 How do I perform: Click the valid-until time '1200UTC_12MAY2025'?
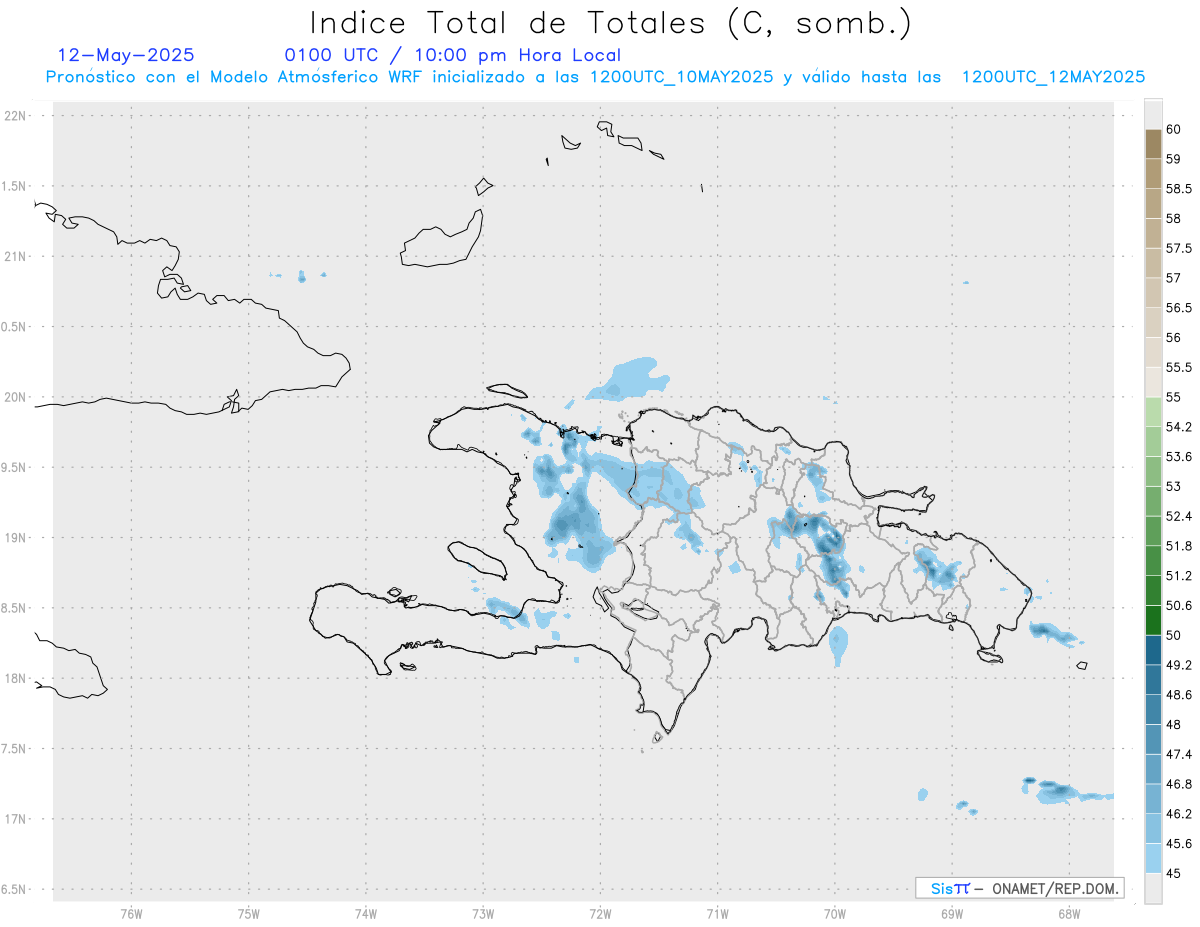(x=1053, y=77)
